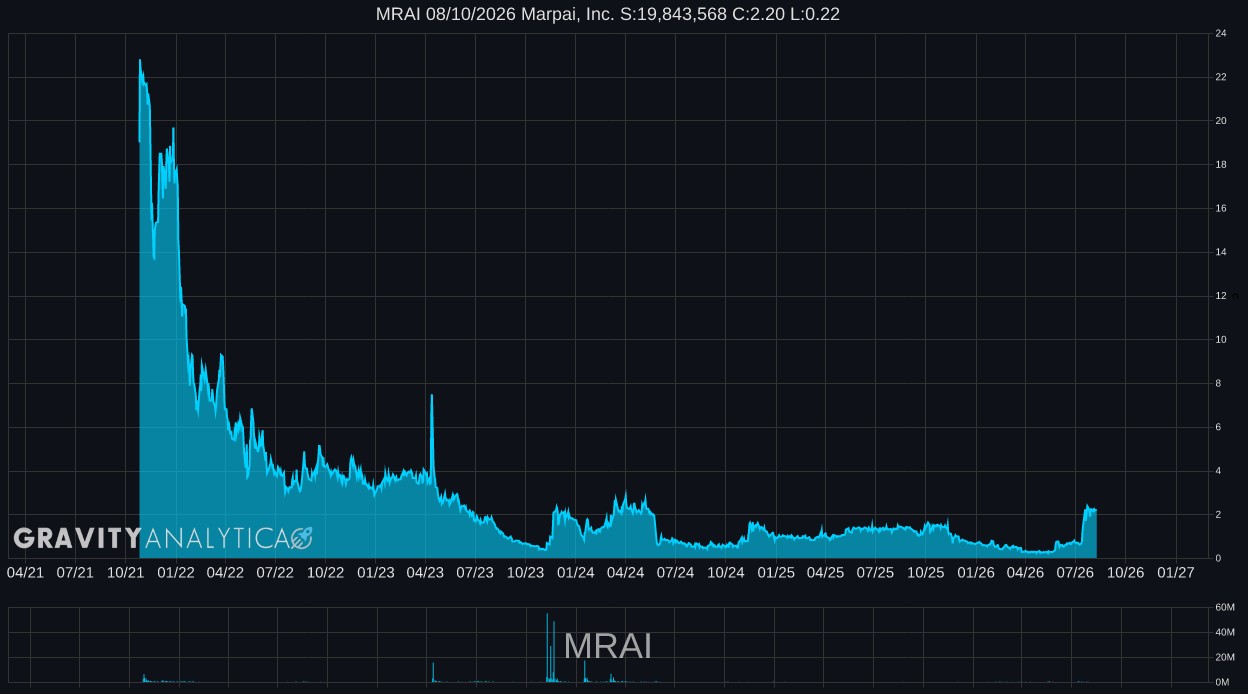This screenshot has width=1248, height=694.
Task: Click the '0M' volume axis label
Action: coord(1222,682)
